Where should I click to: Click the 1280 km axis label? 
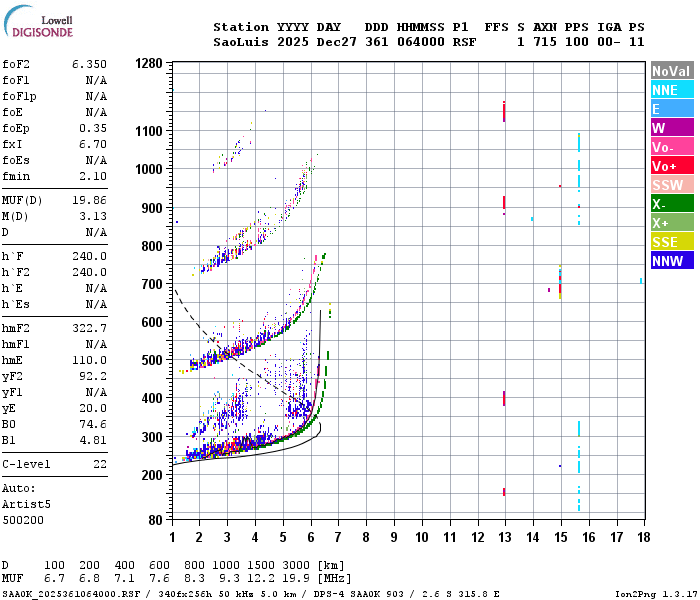coord(149,63)
